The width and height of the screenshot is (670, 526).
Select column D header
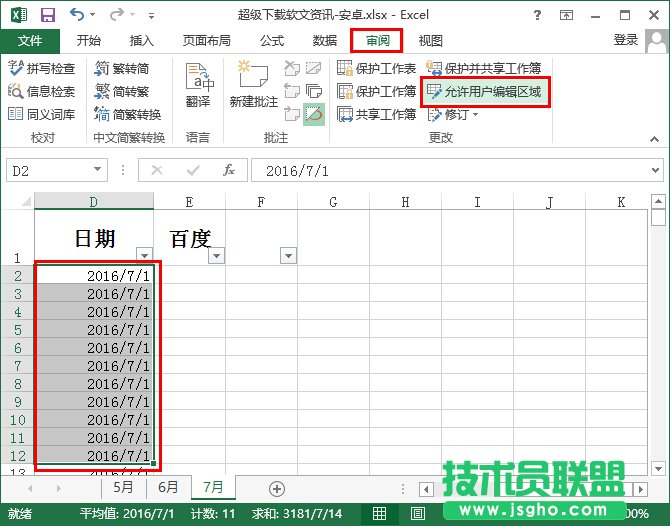coord(94,201)
